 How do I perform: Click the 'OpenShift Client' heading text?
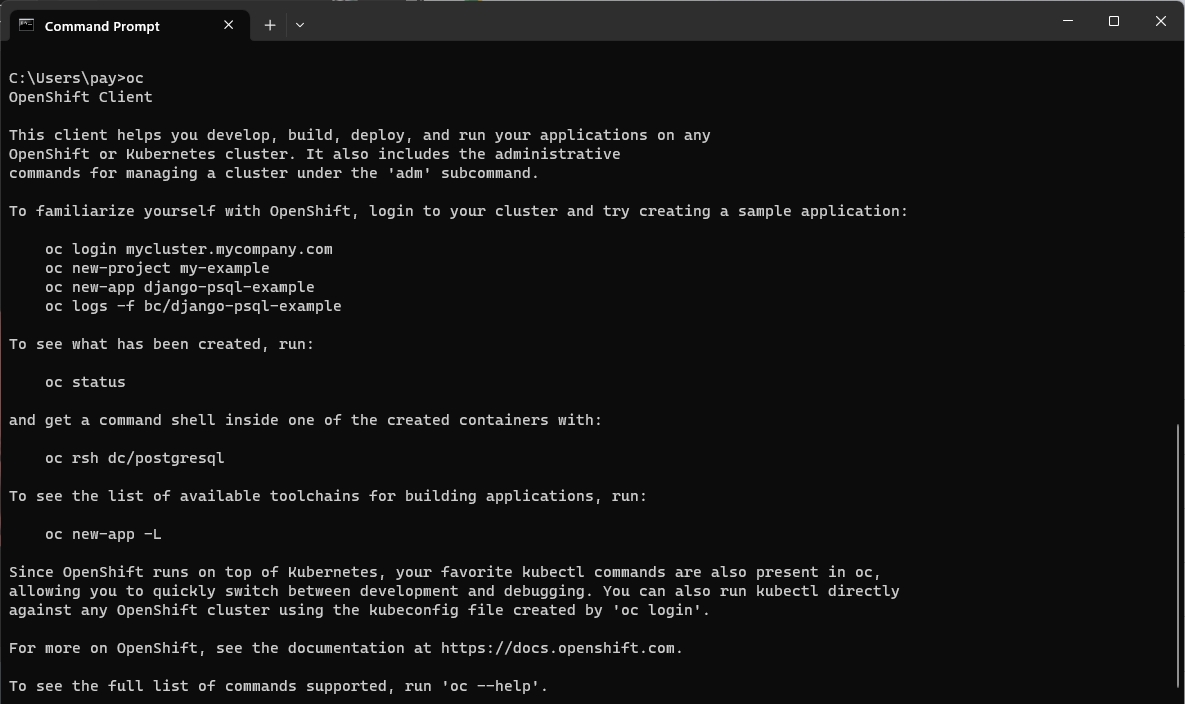(x=80, y=97)
